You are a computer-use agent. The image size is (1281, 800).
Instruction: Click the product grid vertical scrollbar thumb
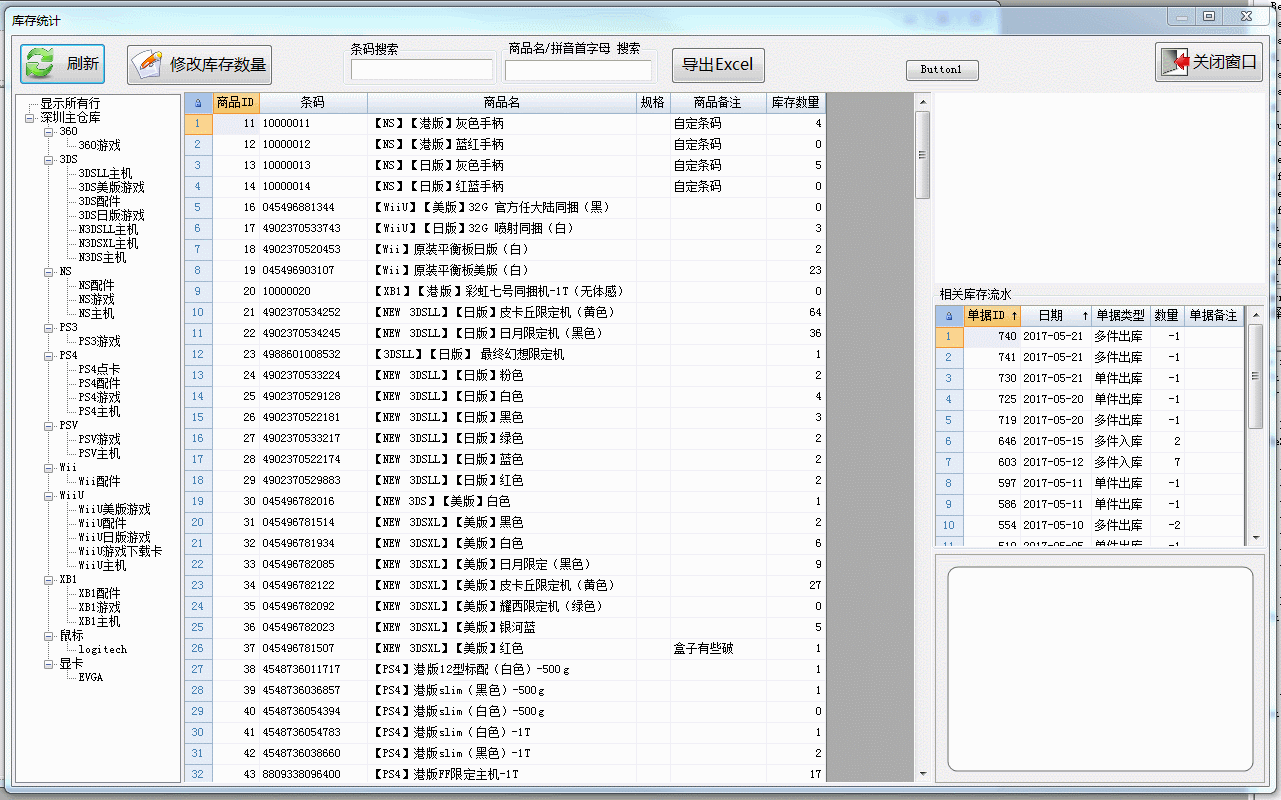point(923,155)
